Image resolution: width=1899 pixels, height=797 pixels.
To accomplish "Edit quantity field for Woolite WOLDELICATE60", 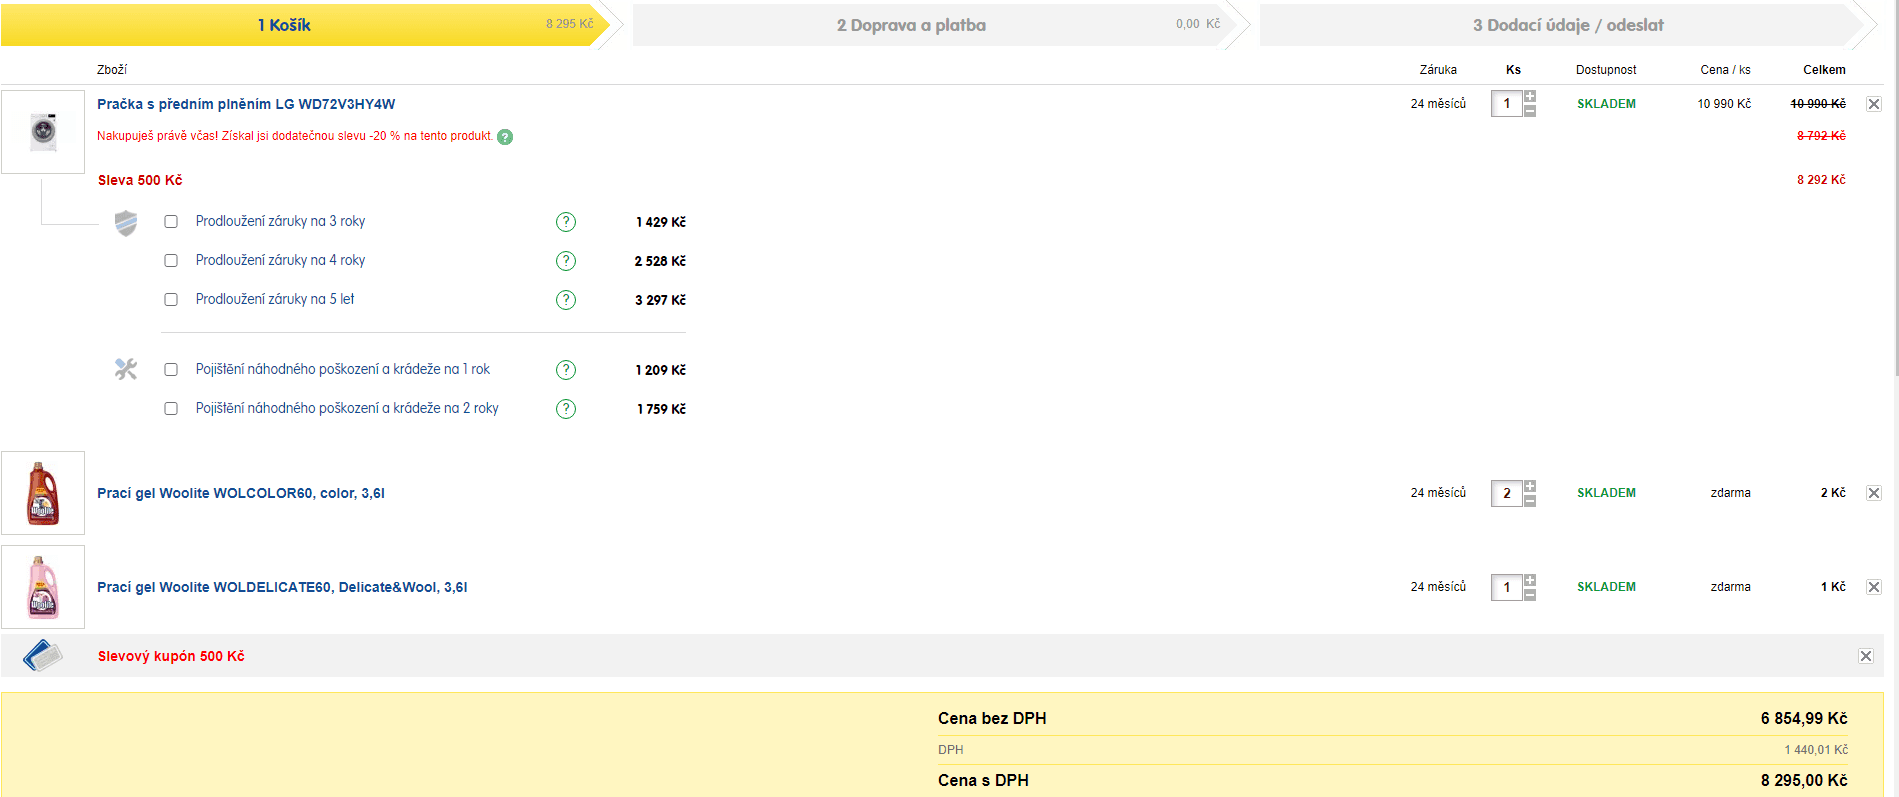I will pos(1506,587).
